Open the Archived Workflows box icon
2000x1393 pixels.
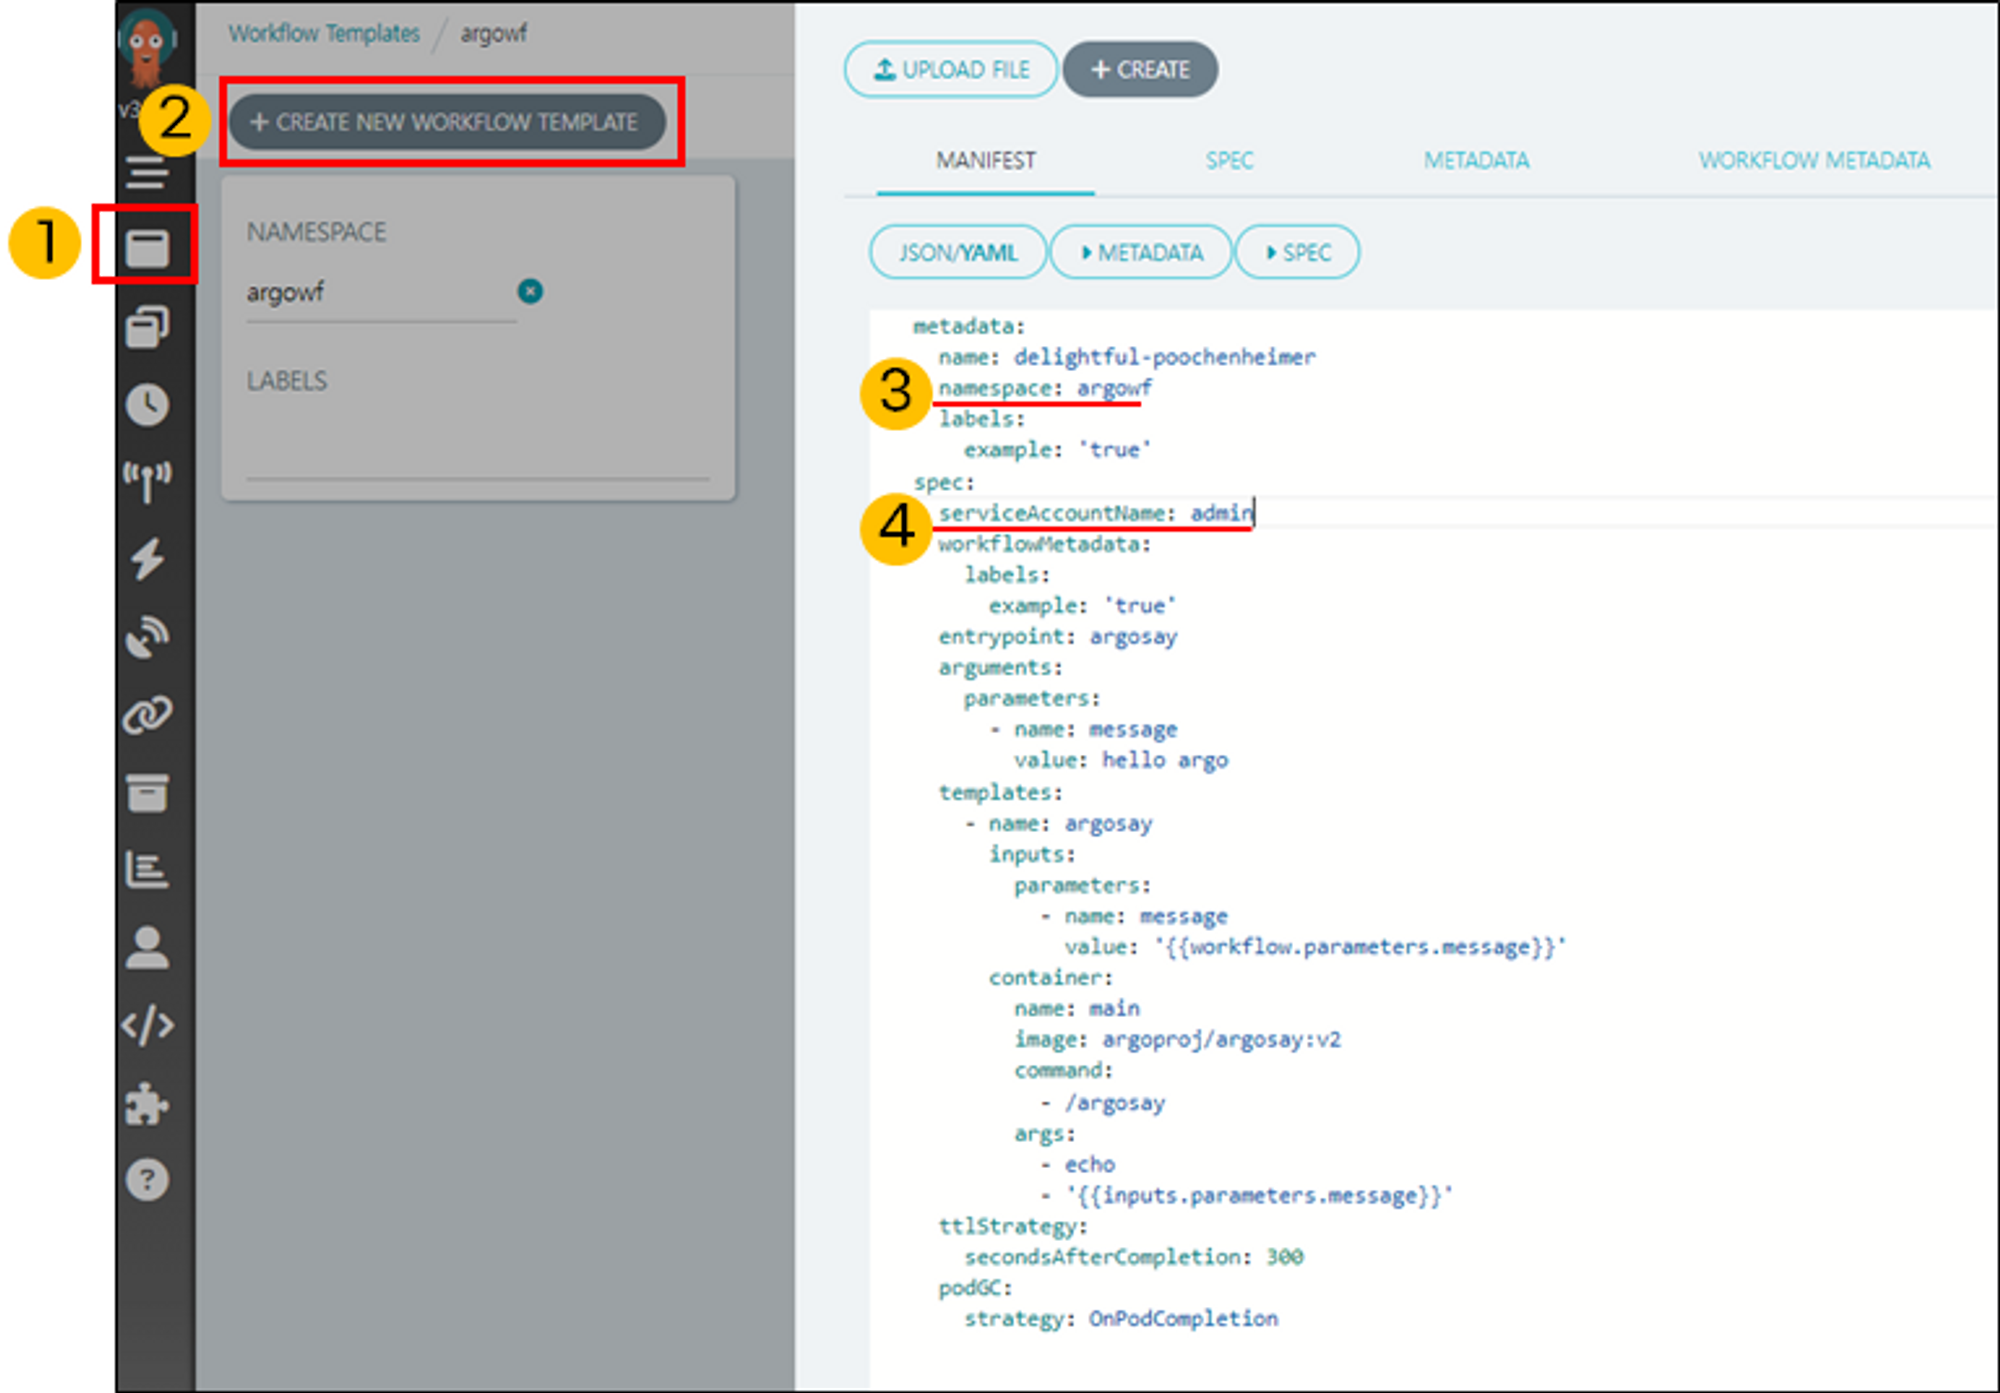click(147, 793)
